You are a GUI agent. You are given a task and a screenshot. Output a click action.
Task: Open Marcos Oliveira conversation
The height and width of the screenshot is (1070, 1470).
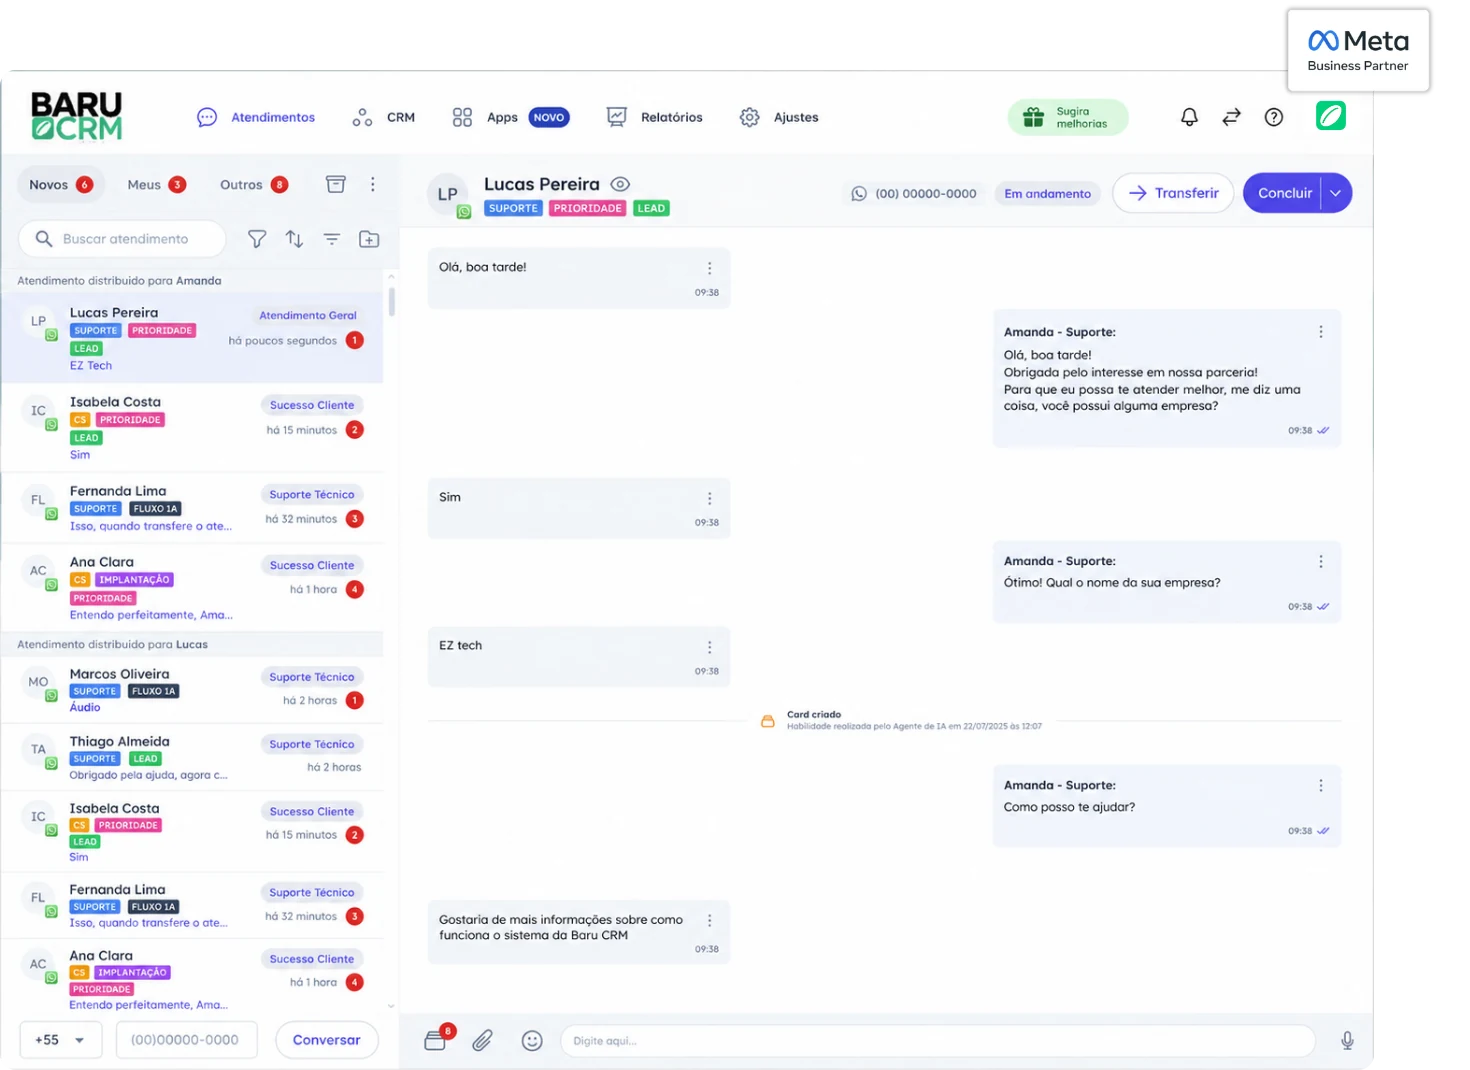coord(192,690)
